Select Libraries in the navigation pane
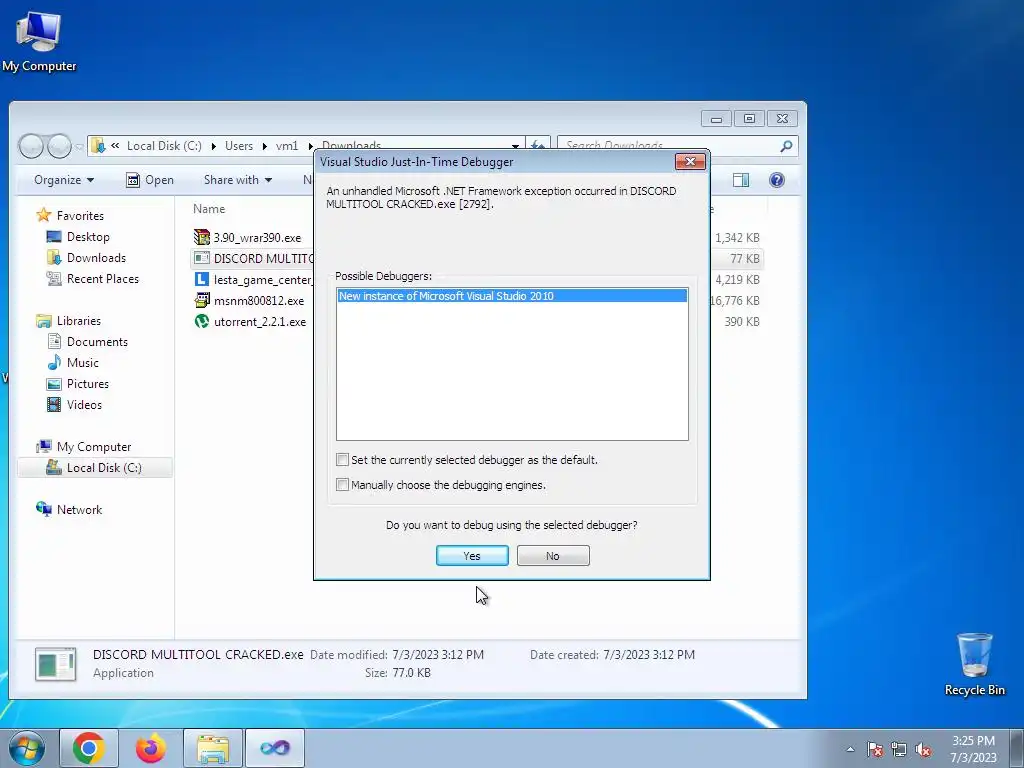 (x=69, y=321)
